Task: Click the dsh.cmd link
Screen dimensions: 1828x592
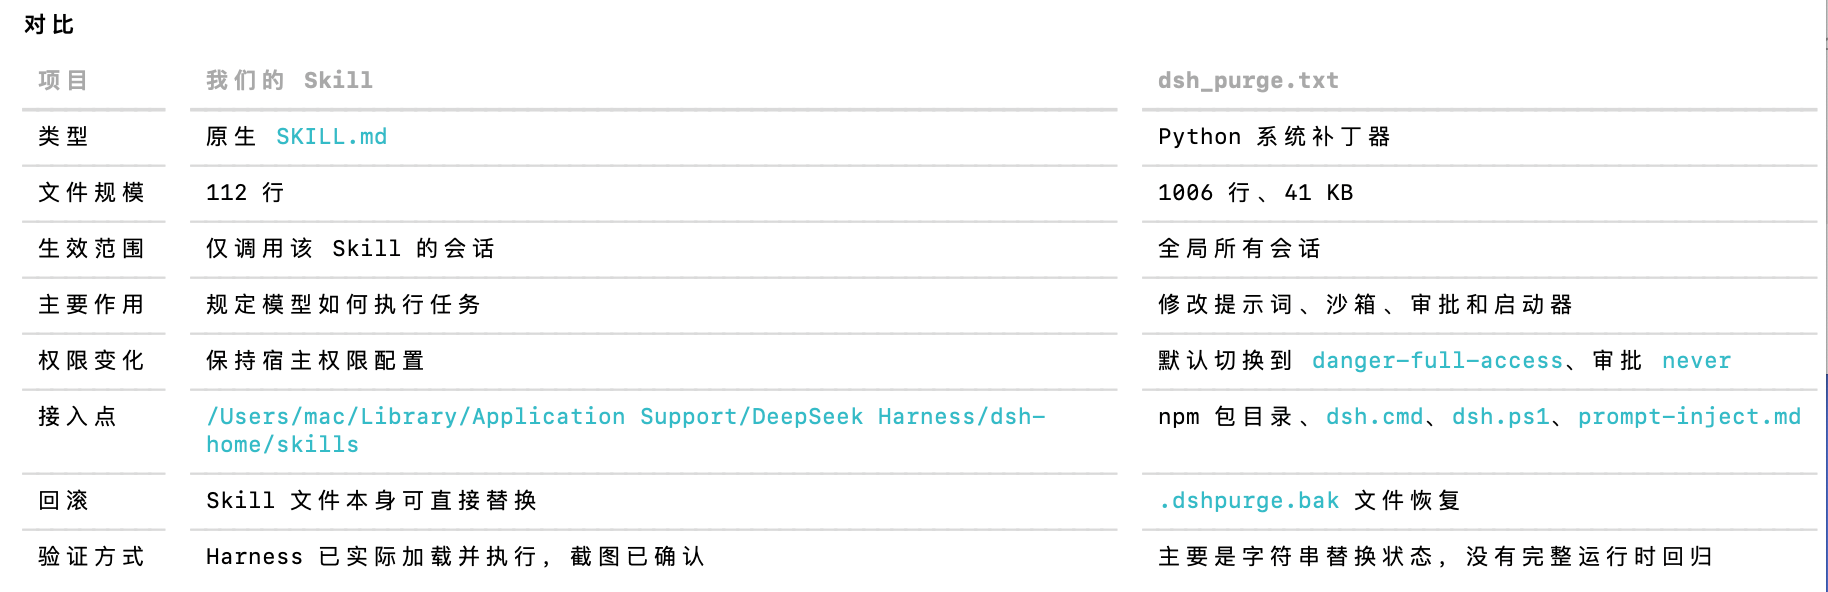Action: pyautogui.click(x=1374, y=417)
